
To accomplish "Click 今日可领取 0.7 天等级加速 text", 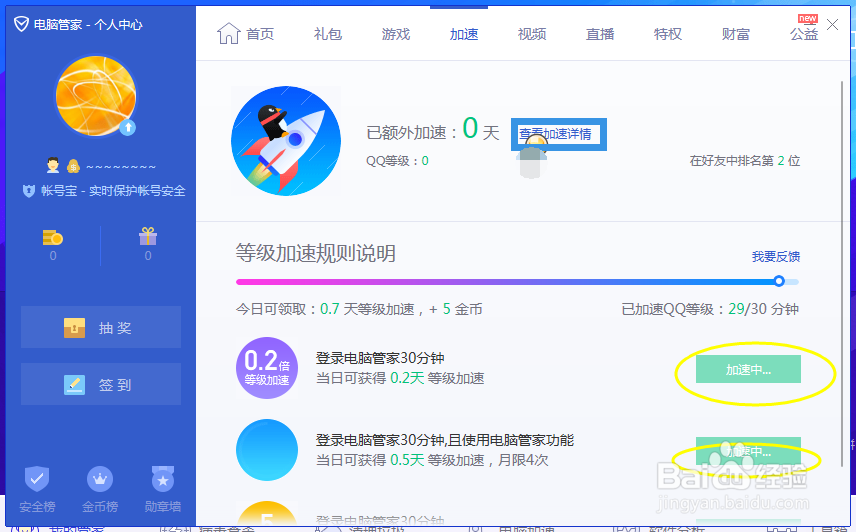I will click(x=325, y=309).
